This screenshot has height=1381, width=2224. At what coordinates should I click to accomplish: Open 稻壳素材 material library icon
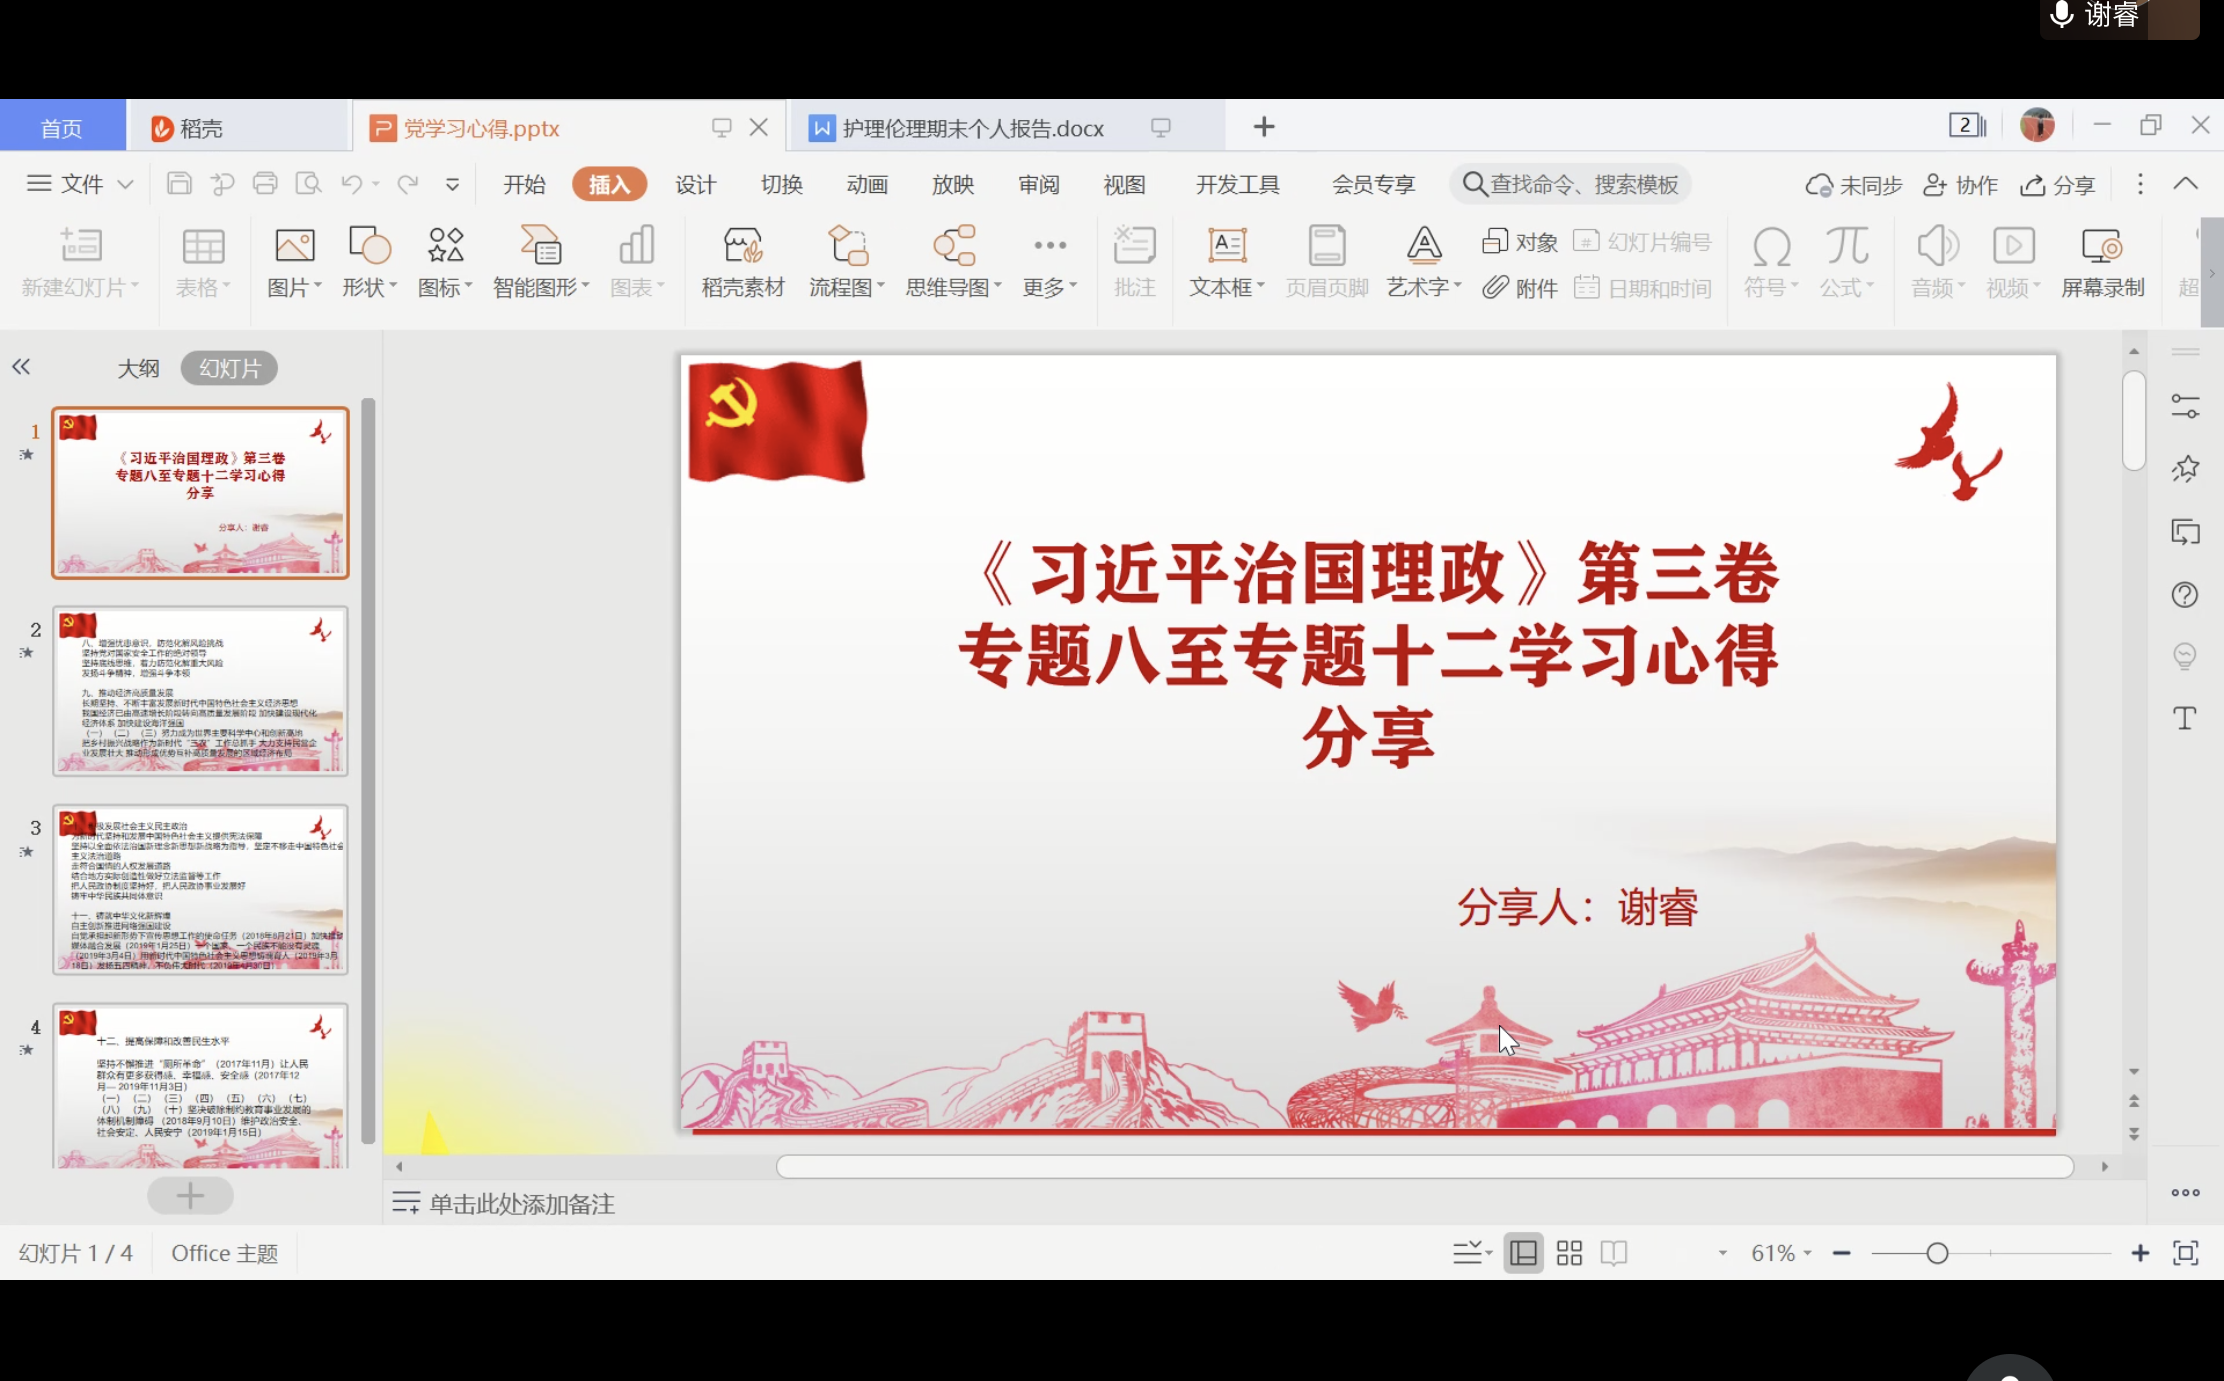click(x=742, y=246)
